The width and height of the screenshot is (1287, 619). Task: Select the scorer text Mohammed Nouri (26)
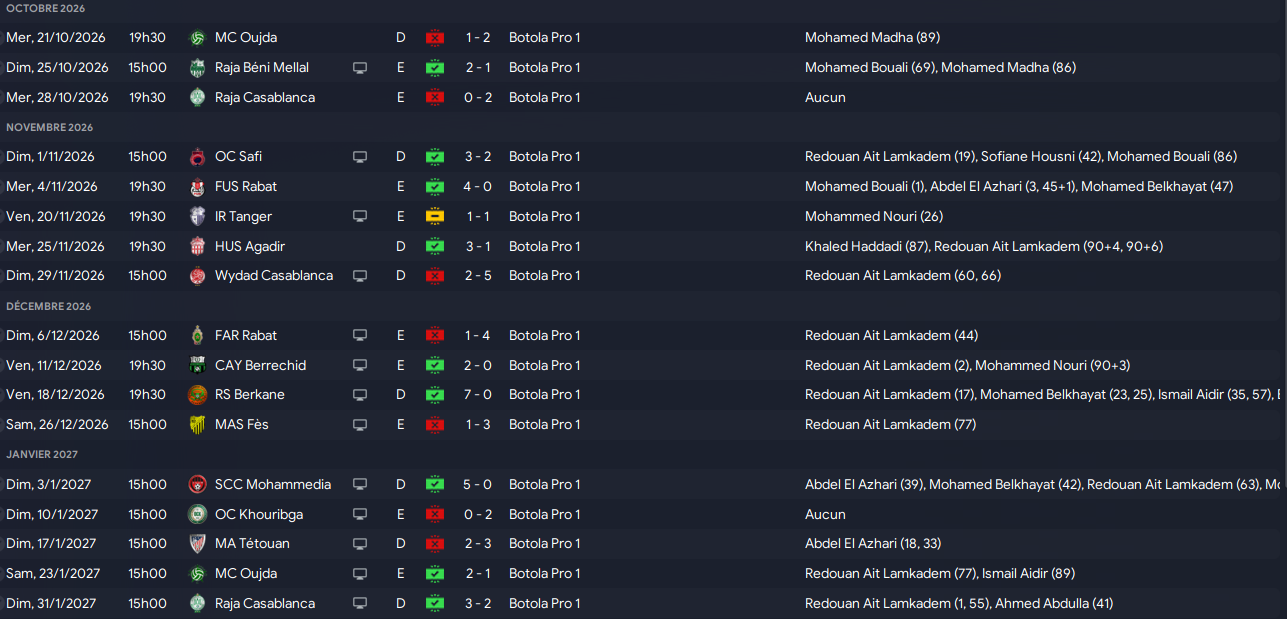click(874, 217)
